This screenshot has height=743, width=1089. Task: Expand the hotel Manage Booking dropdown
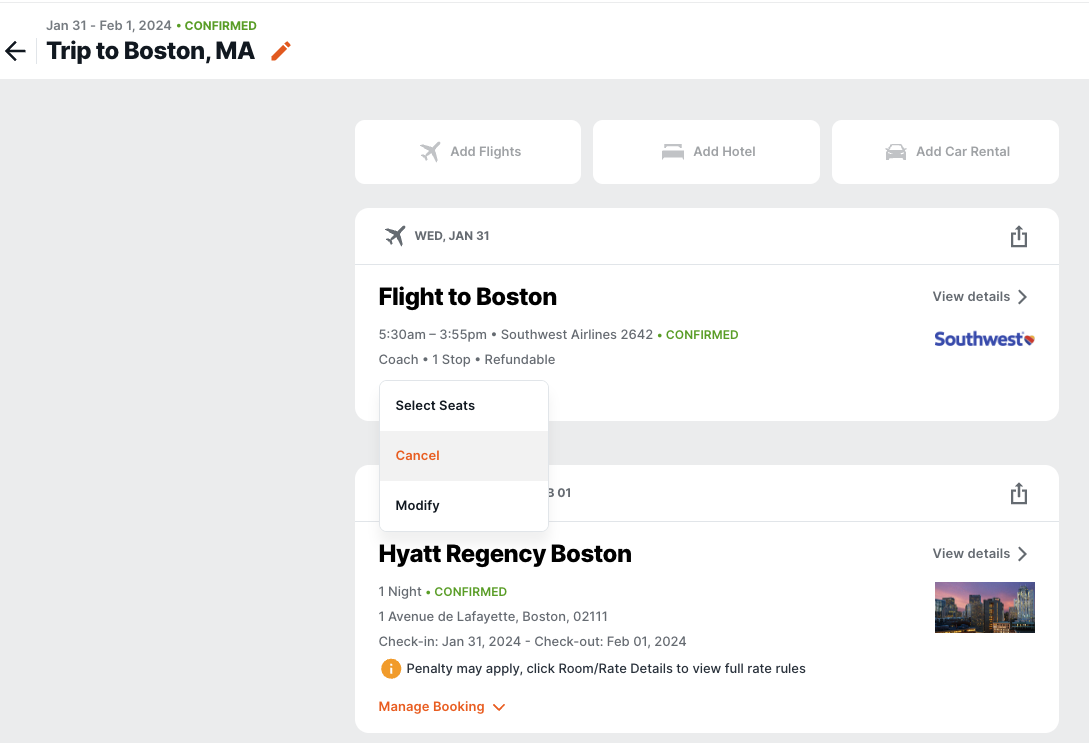pyautogui.click(x=442, y=706)
